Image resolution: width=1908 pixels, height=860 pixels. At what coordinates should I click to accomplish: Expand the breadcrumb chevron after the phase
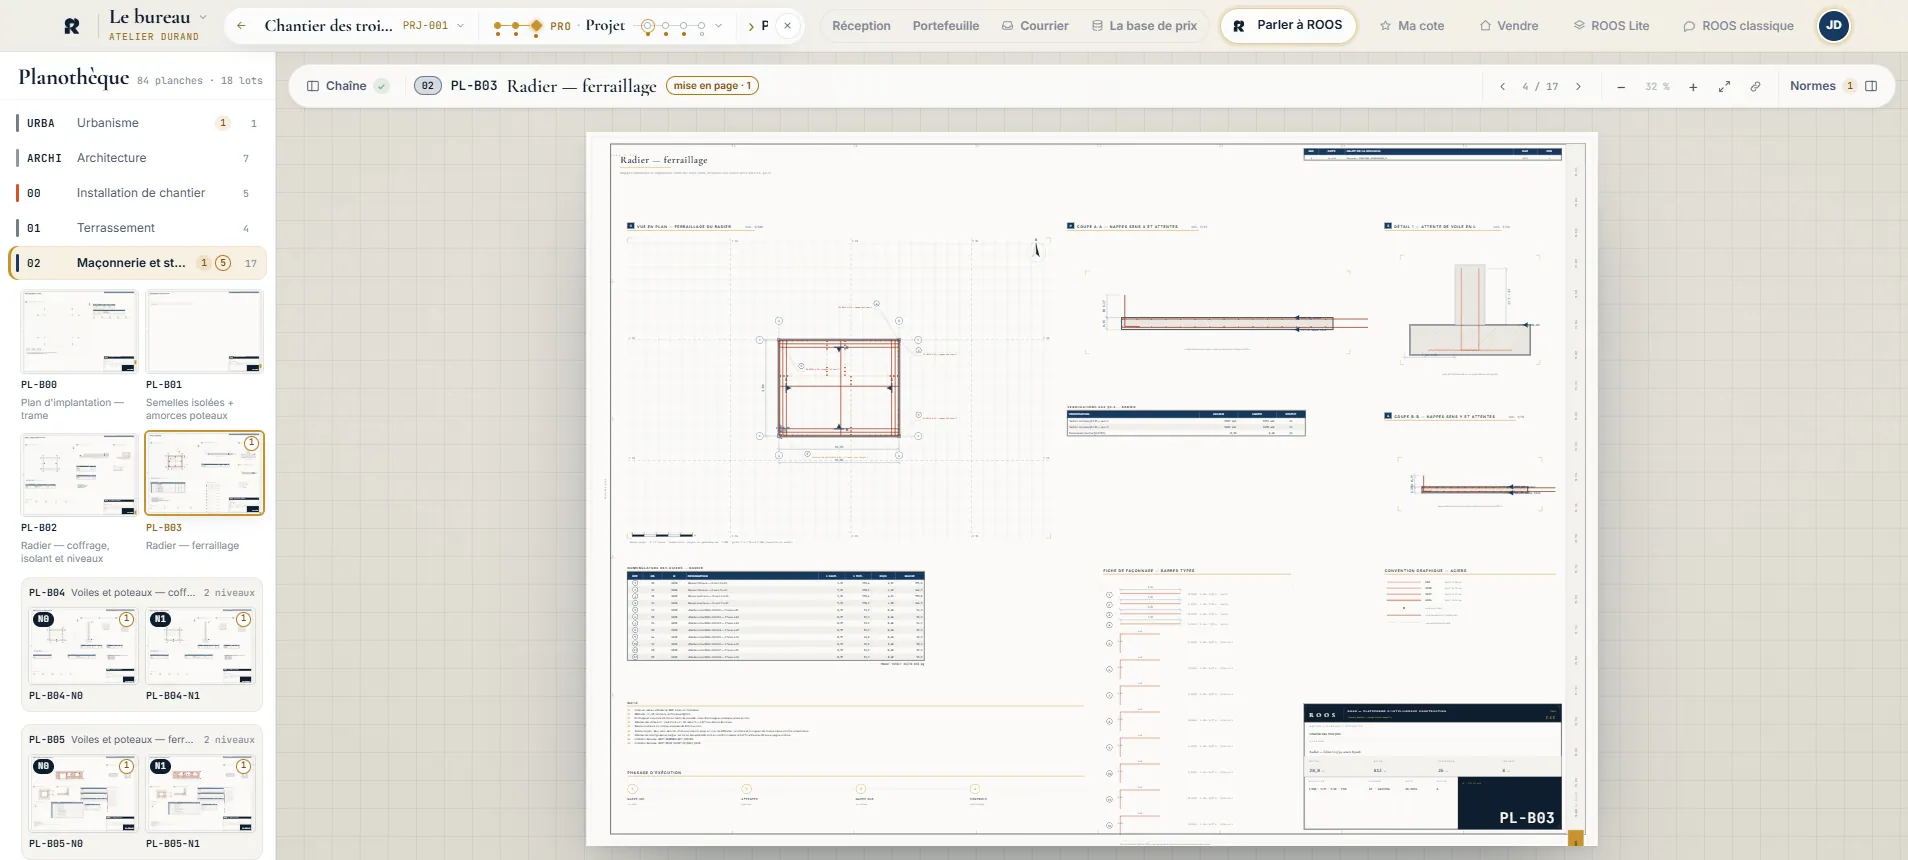[751, 26]
